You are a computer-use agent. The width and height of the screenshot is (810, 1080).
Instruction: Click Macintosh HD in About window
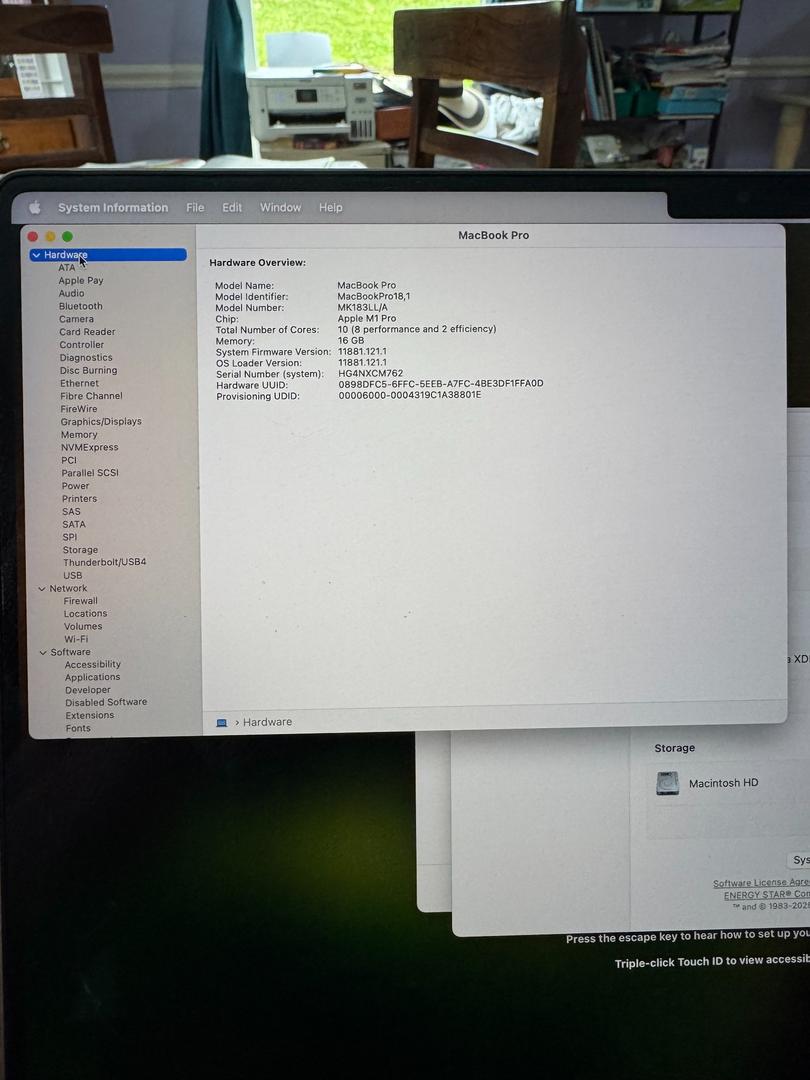click(x=723, y=783)
